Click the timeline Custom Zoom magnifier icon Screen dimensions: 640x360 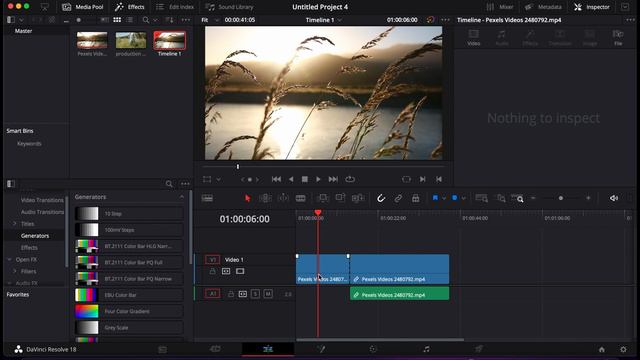518,198
